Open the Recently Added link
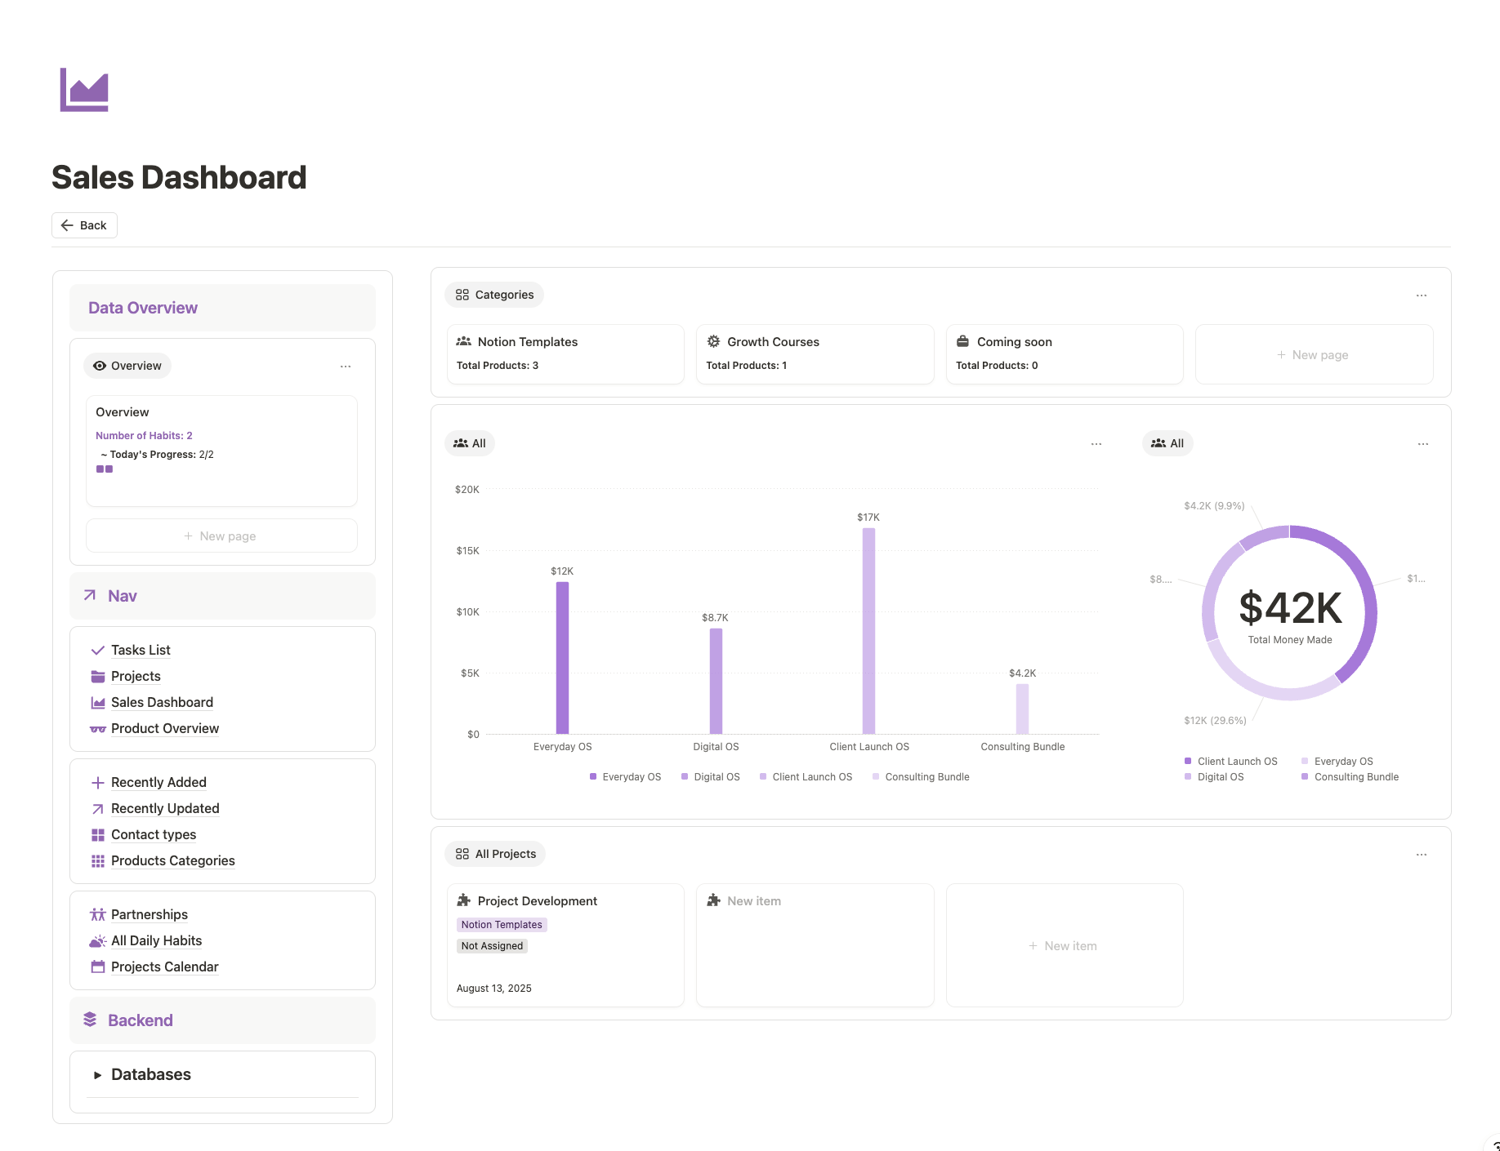 pos(159,782)
